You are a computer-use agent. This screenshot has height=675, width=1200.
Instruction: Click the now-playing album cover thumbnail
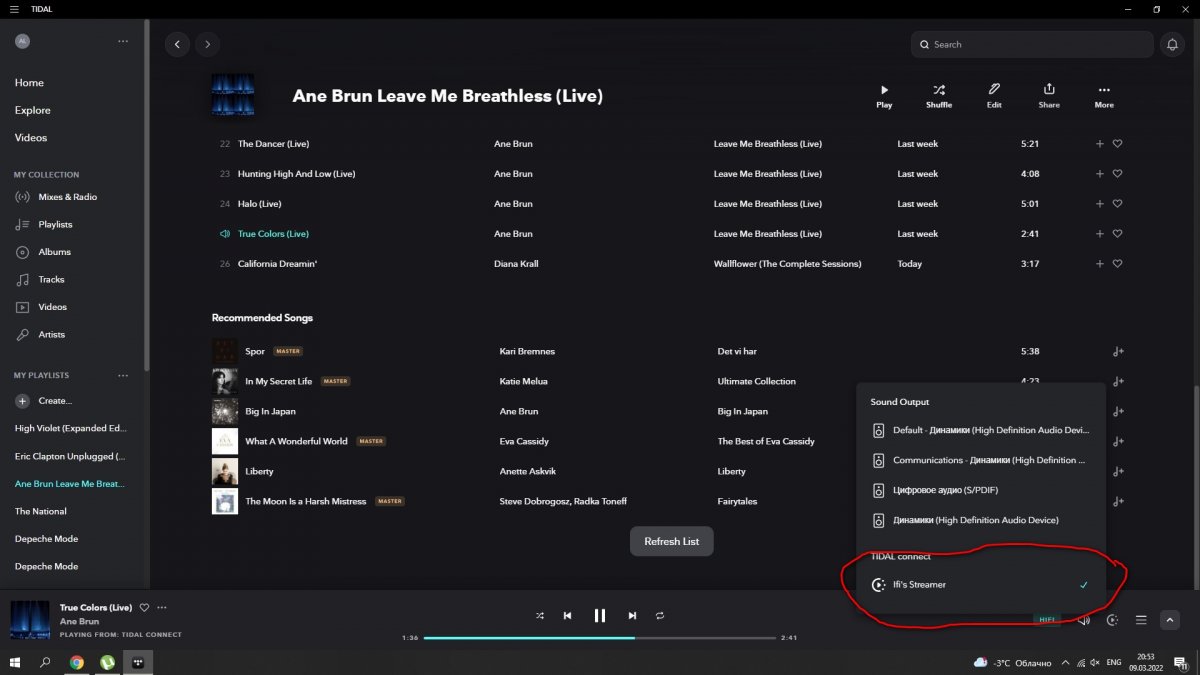point(30,620)
